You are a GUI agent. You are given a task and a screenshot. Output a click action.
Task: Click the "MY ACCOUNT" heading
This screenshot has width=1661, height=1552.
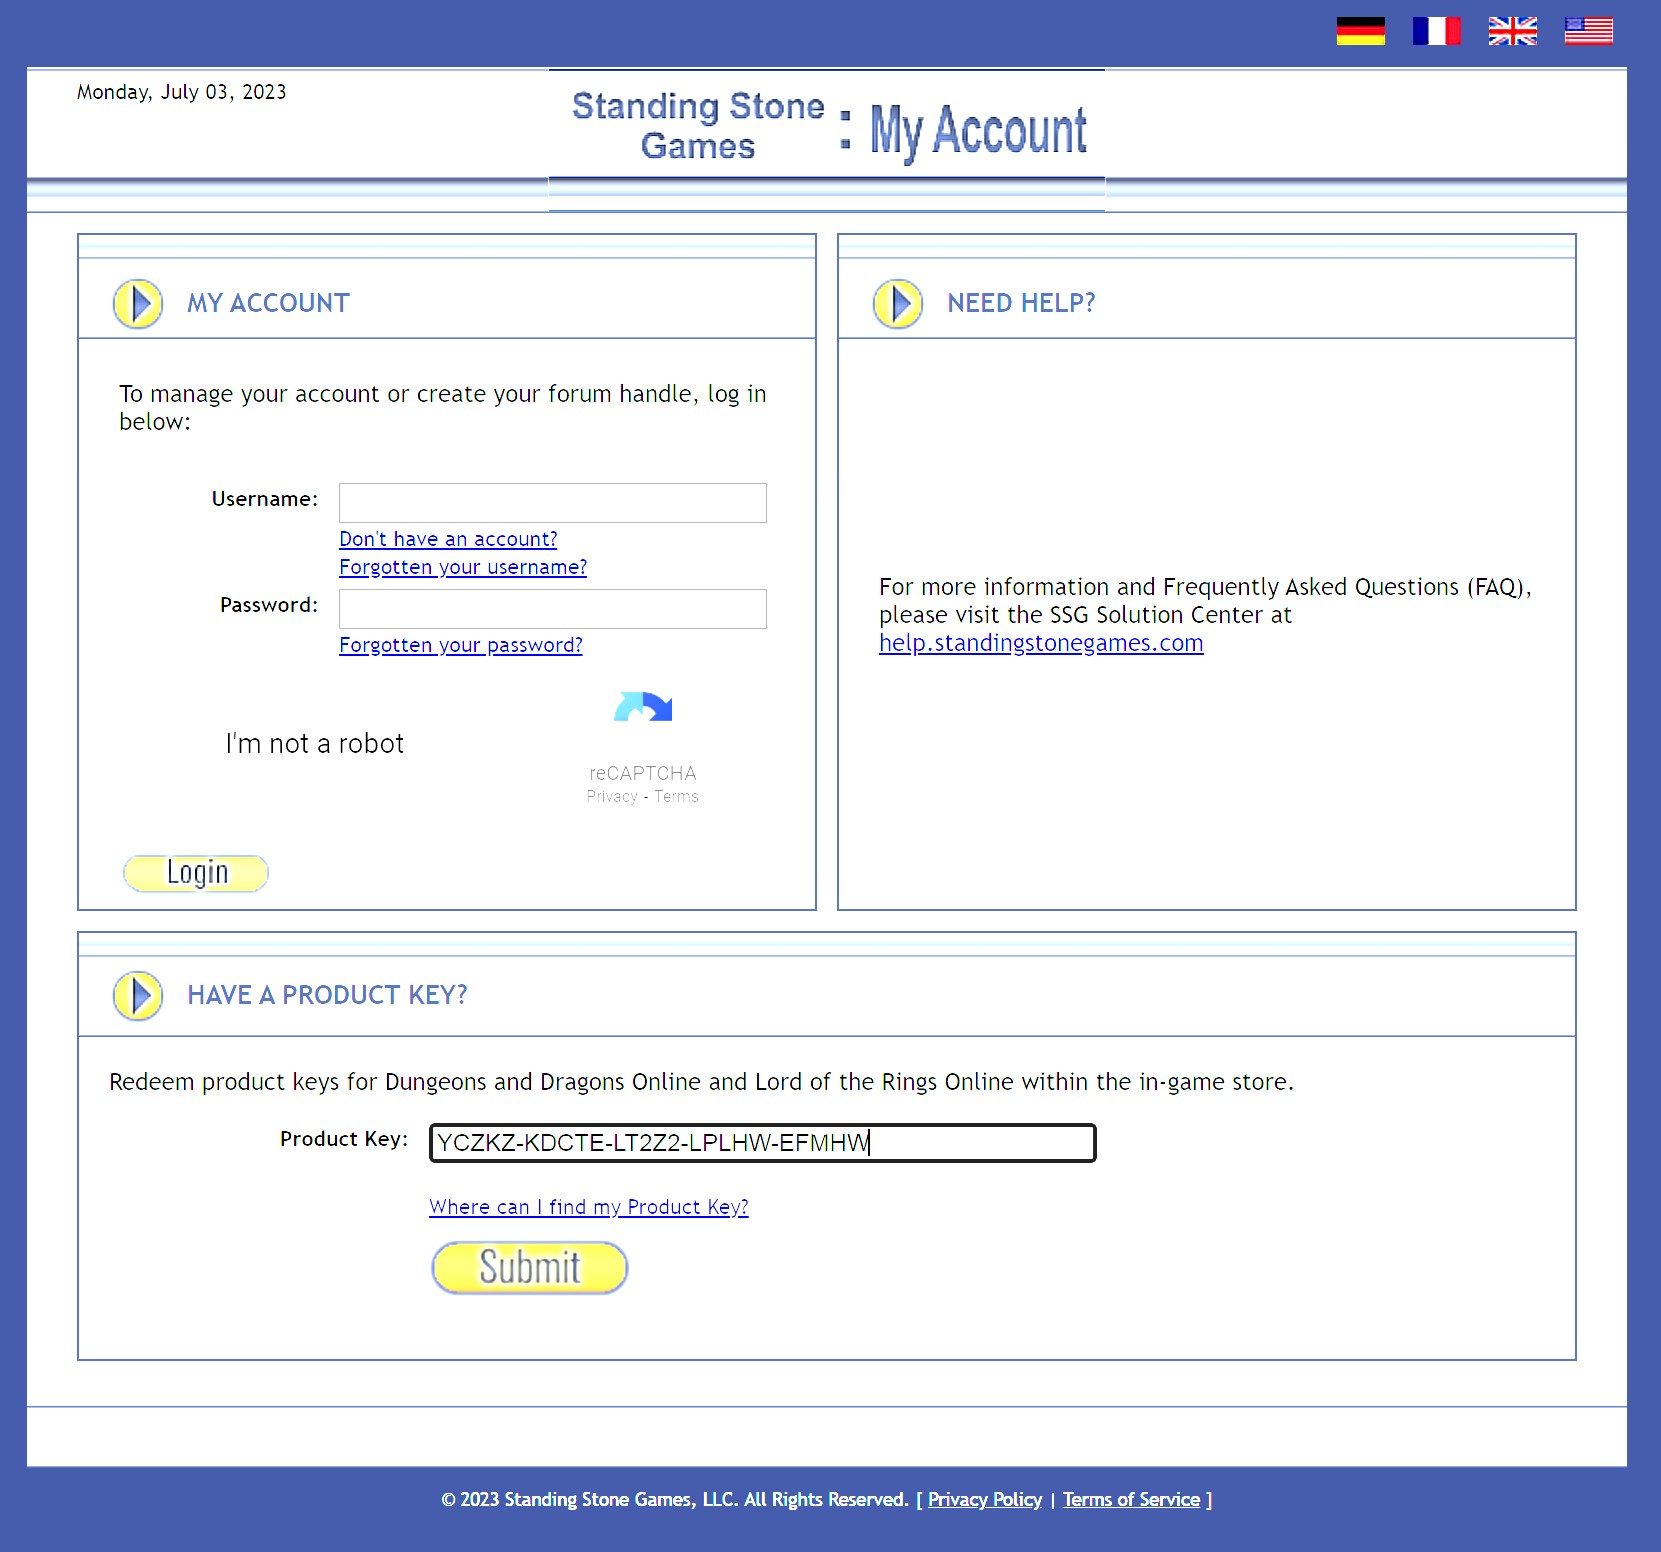click(x=269, y=303)
